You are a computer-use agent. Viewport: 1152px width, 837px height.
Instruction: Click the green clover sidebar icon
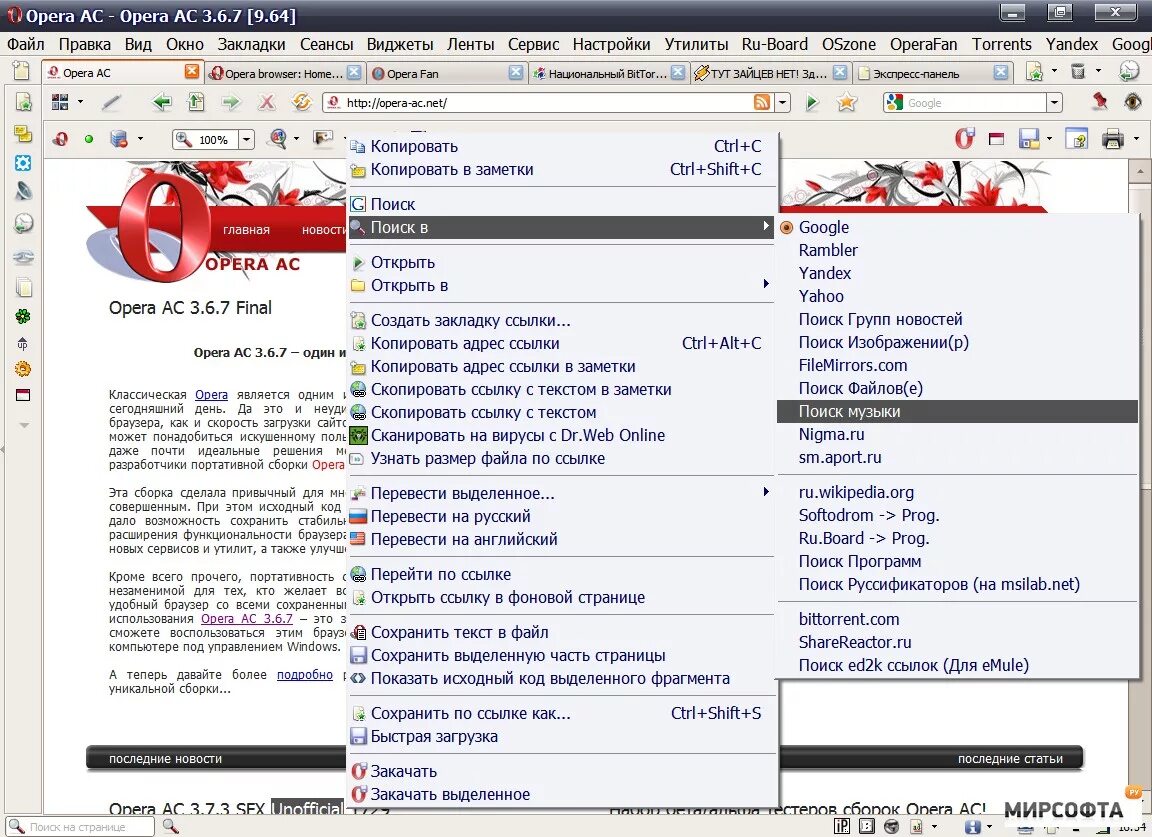pos(24,317)
